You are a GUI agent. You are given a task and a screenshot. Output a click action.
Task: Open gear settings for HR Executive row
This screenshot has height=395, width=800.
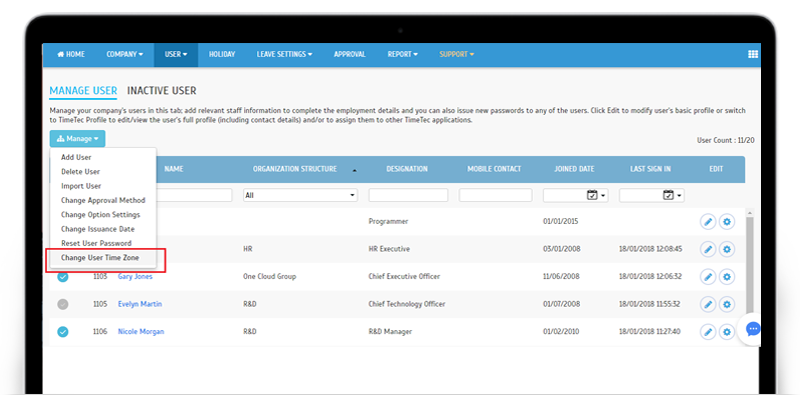727,250
